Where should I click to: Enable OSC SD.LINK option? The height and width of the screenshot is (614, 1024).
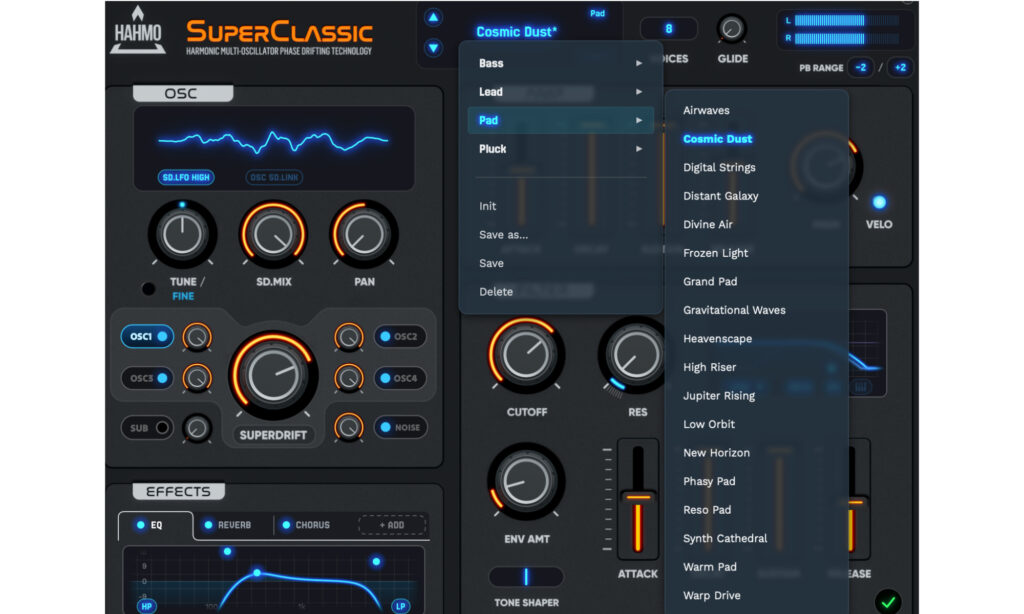tap(274, 177)
